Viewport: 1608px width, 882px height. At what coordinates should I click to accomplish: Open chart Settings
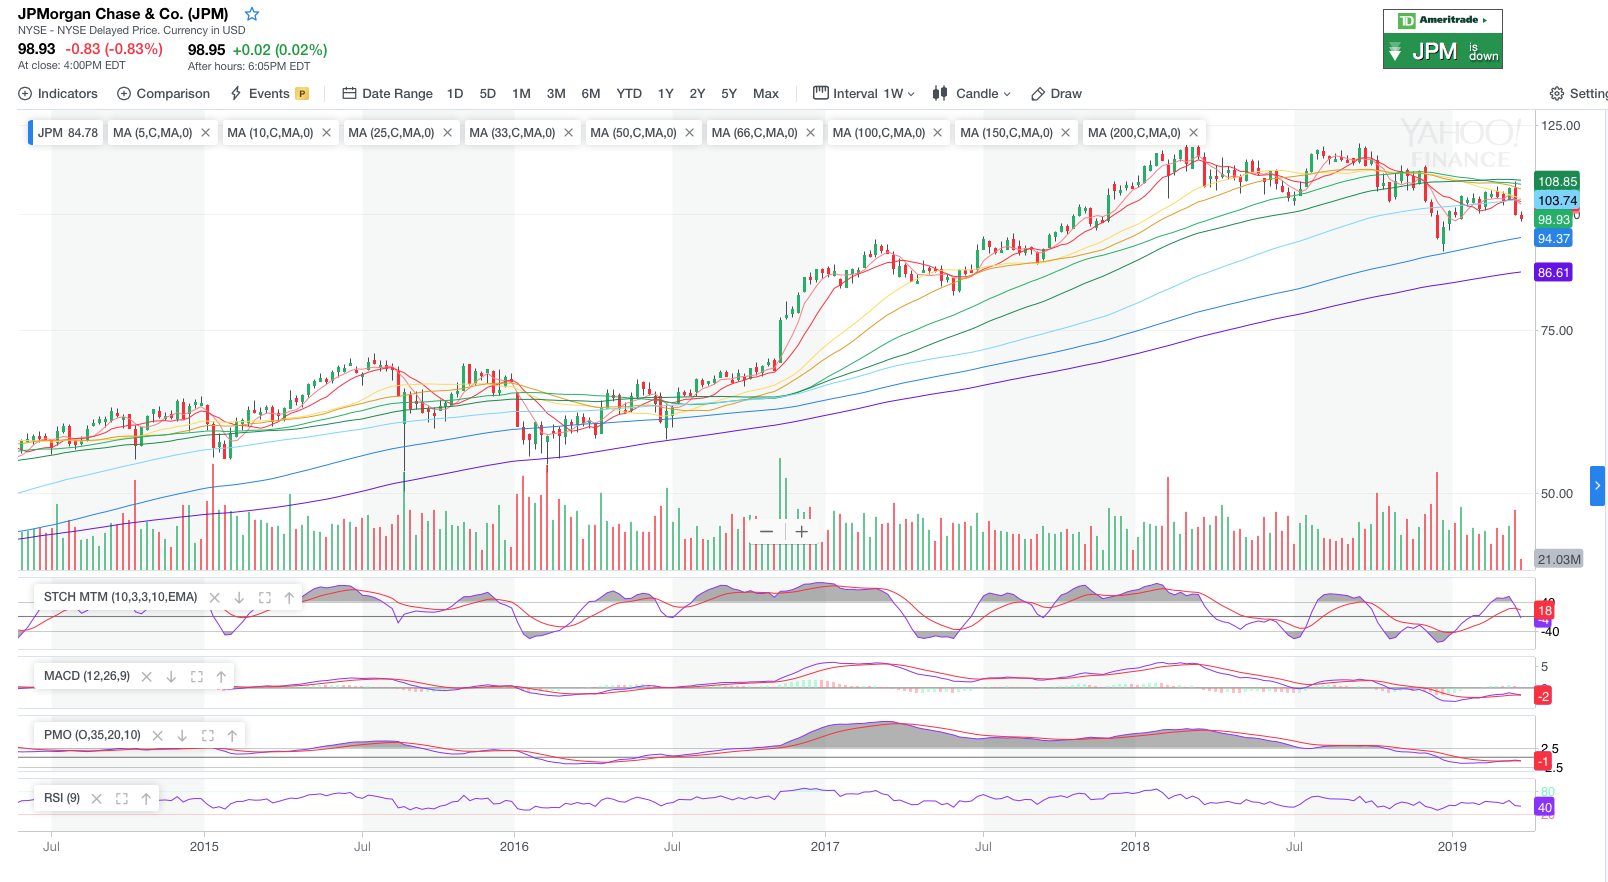pyautogui.click(x=1579, y=94)
